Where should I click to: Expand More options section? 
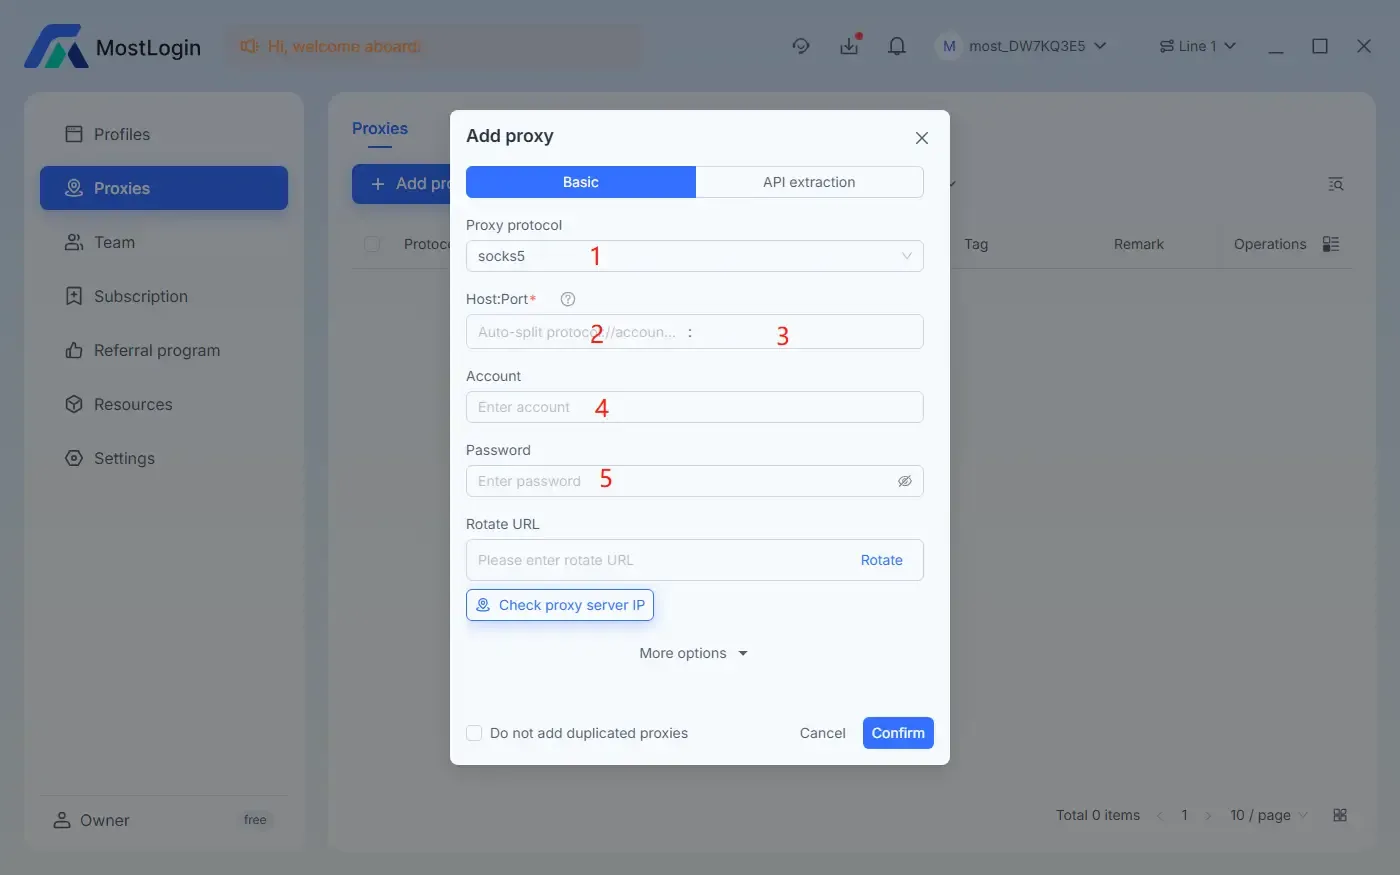pos(694,653)
